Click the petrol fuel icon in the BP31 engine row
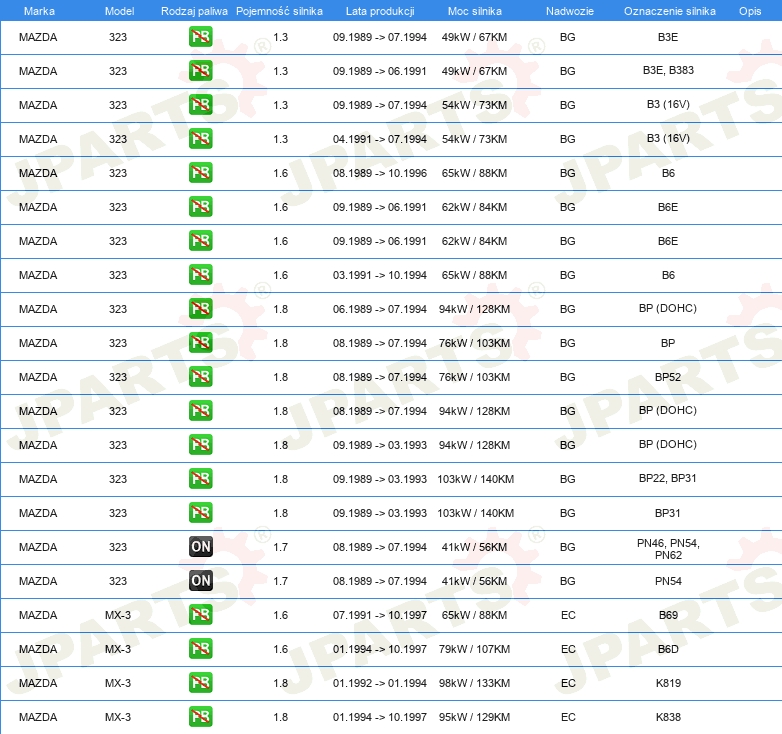This screenshot has width=782, height=734. [x=200, y=513]
